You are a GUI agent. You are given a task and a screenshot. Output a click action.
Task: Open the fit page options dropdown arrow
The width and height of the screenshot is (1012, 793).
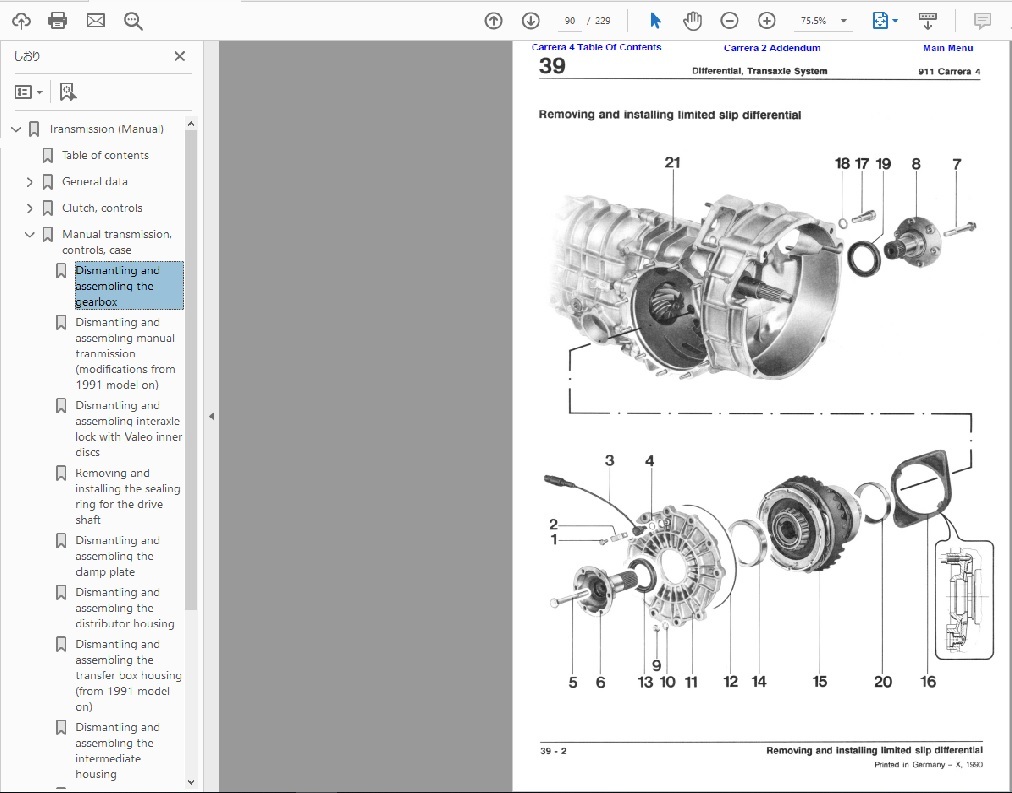click(x=895, y=21)
